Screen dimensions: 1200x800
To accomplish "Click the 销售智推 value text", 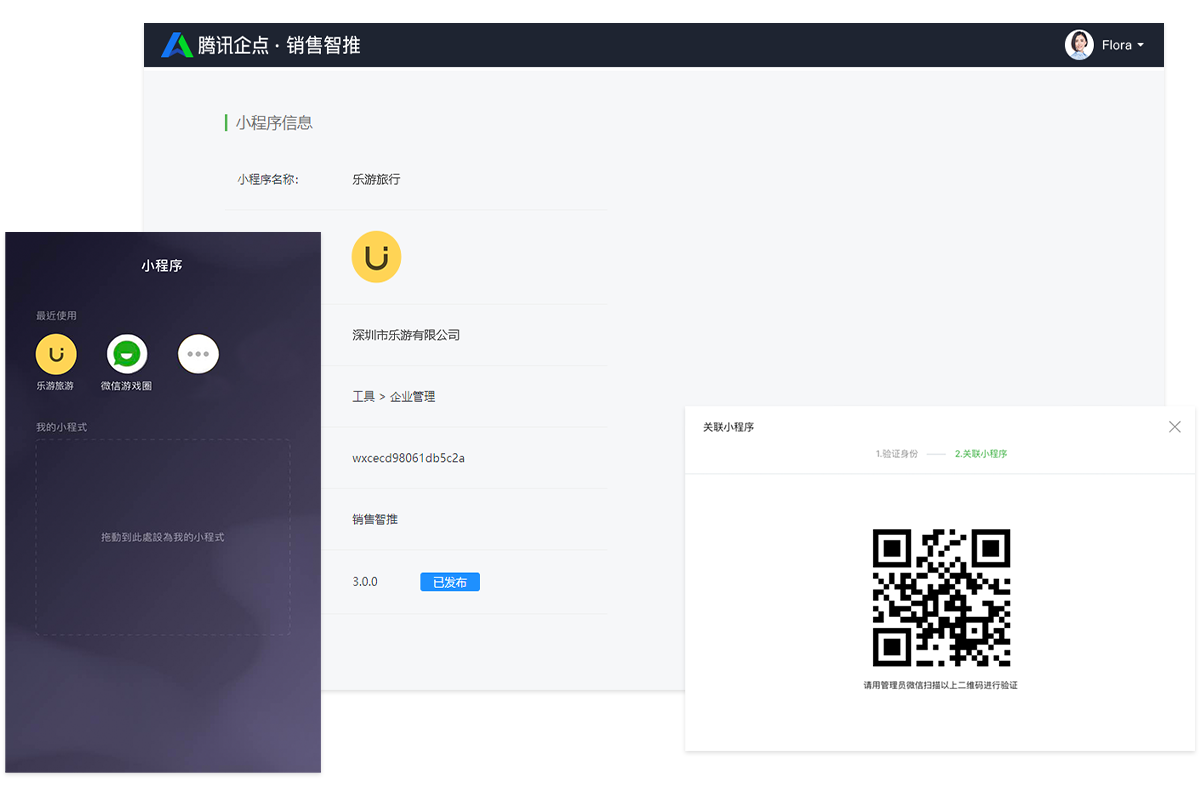I will click(375, 520).
